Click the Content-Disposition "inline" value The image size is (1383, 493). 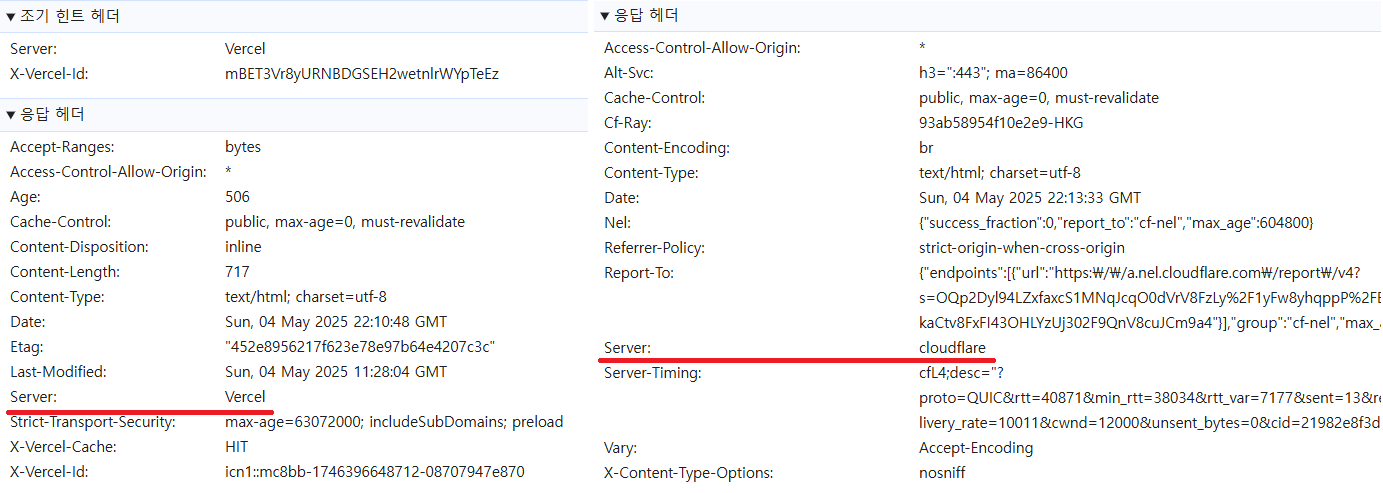(x=243, y=247)
